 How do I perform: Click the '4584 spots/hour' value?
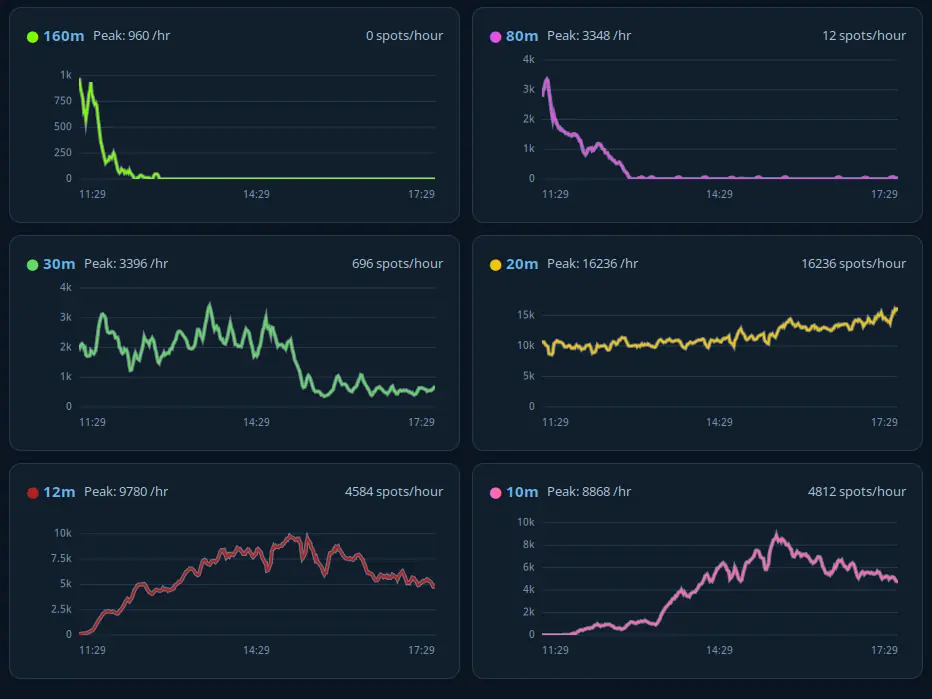coord(393,492)
